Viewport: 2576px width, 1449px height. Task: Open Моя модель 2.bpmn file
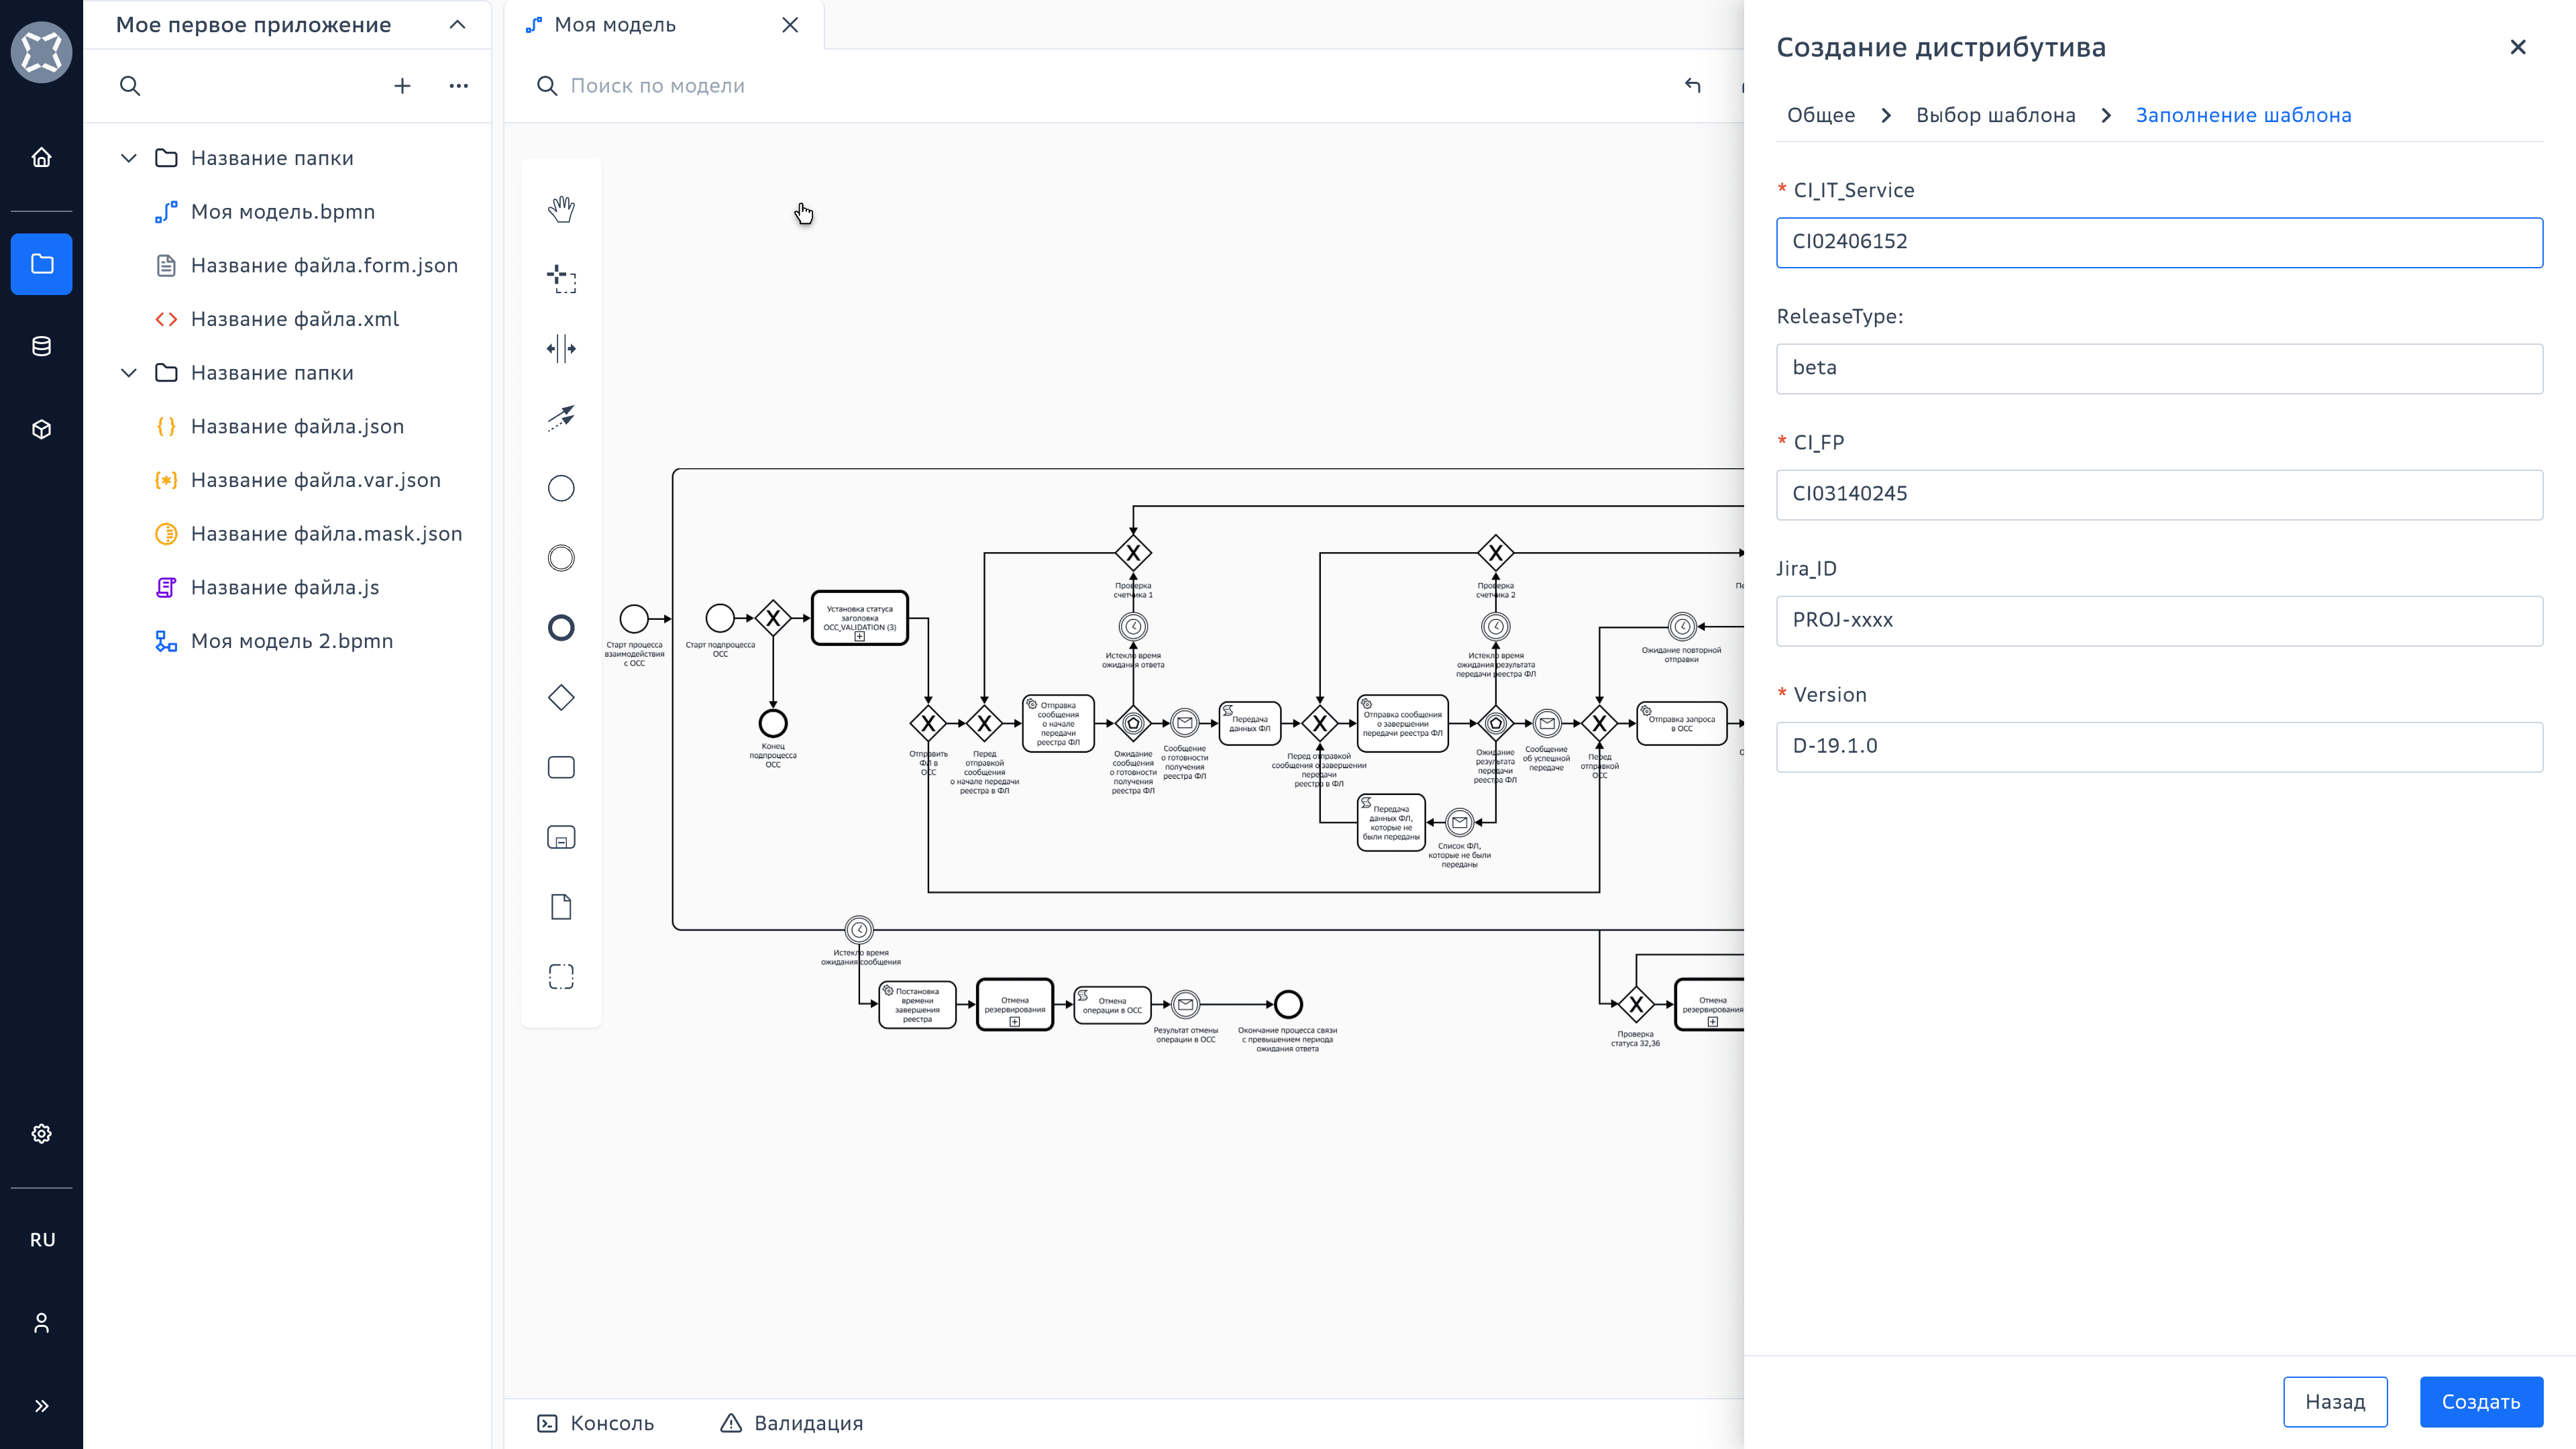[291, 641]
